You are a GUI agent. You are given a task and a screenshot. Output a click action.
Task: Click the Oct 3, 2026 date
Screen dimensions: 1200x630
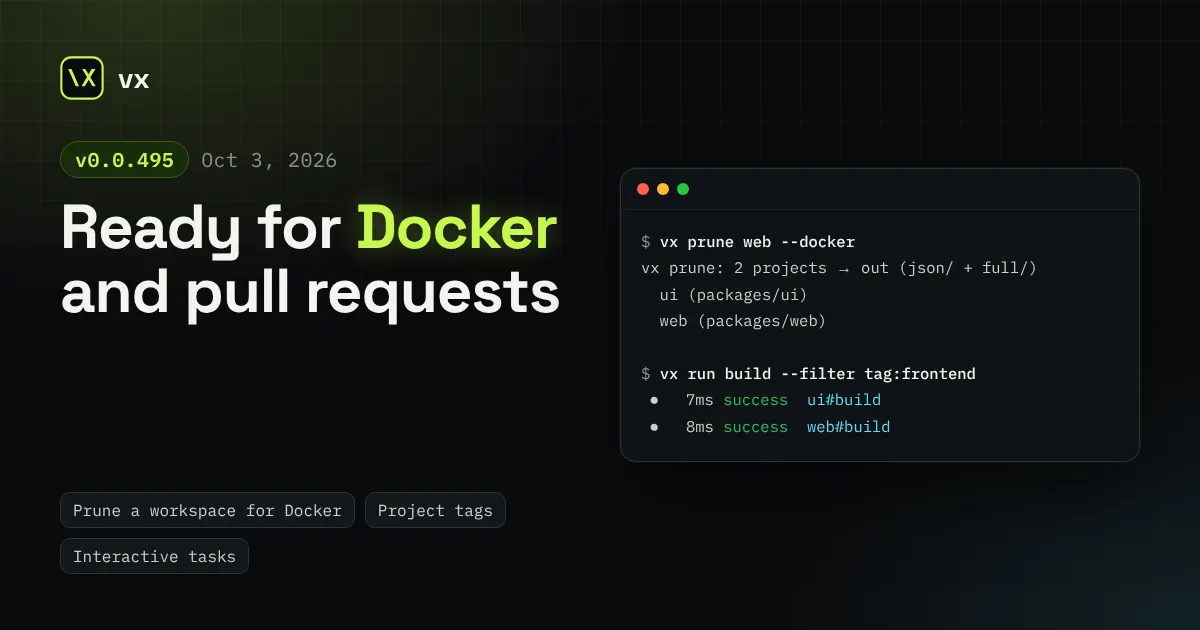point(269,160)
